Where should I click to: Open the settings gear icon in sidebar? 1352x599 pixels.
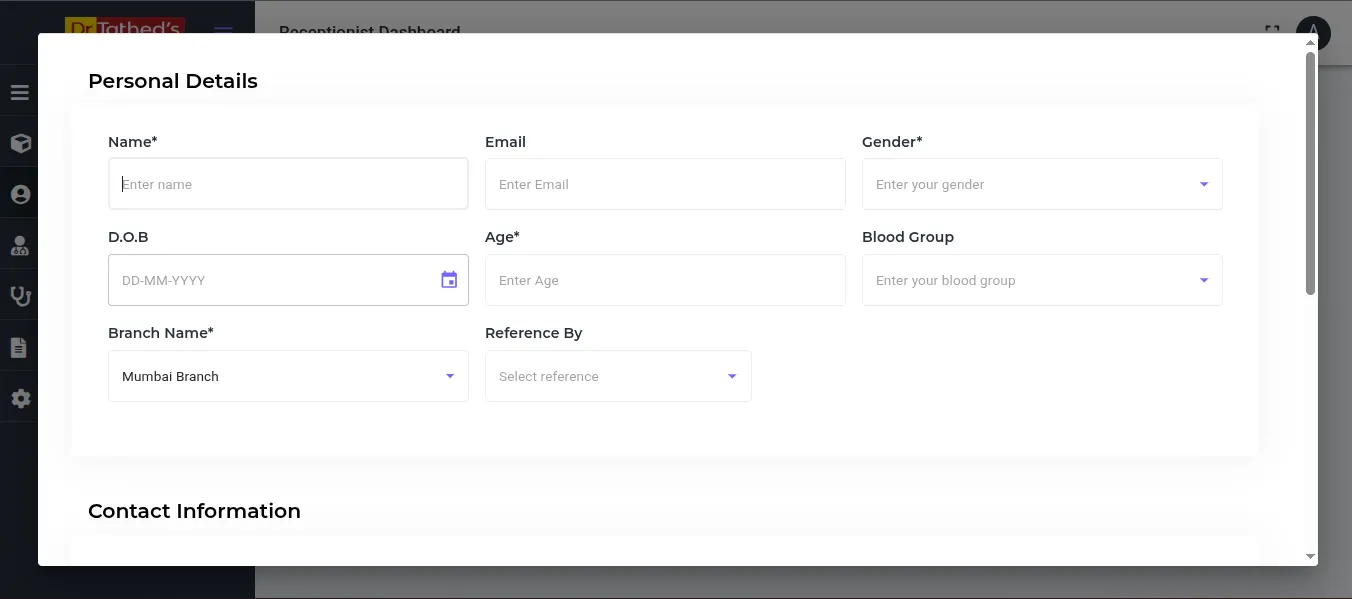pyautogui.click(x=20, y=398)
